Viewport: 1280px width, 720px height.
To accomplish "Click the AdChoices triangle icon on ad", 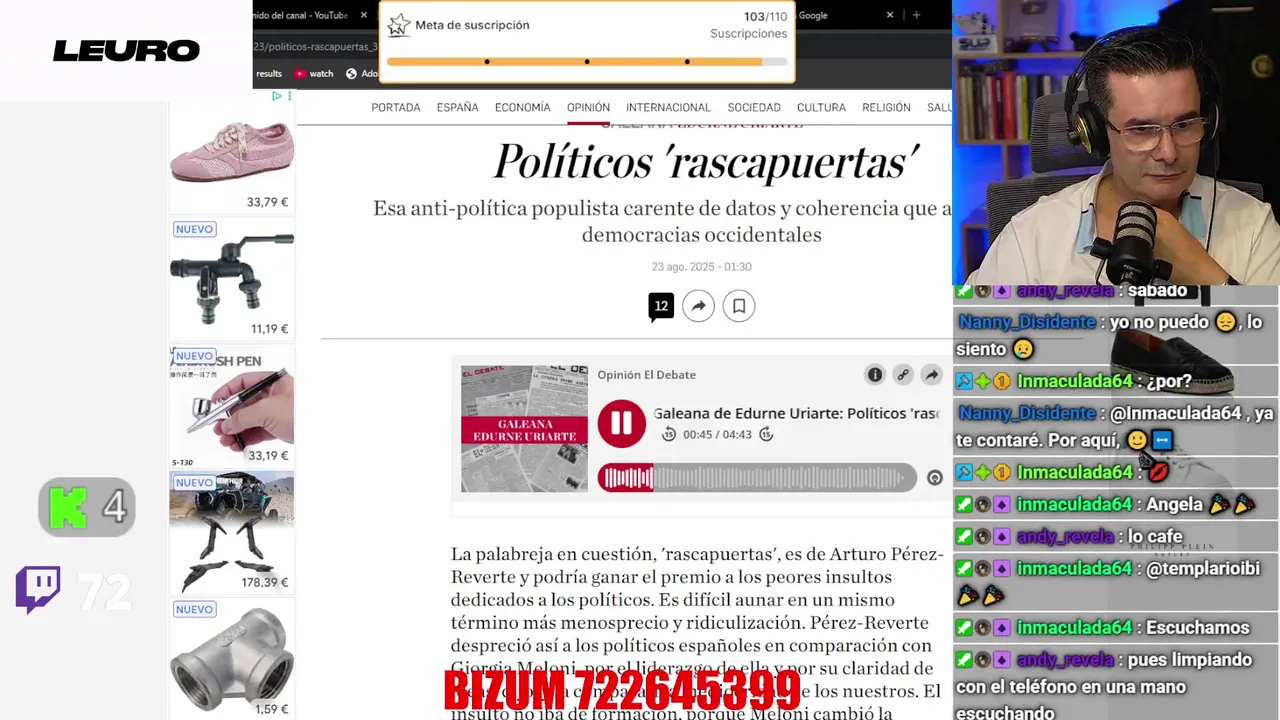I will tap(277, 96).
